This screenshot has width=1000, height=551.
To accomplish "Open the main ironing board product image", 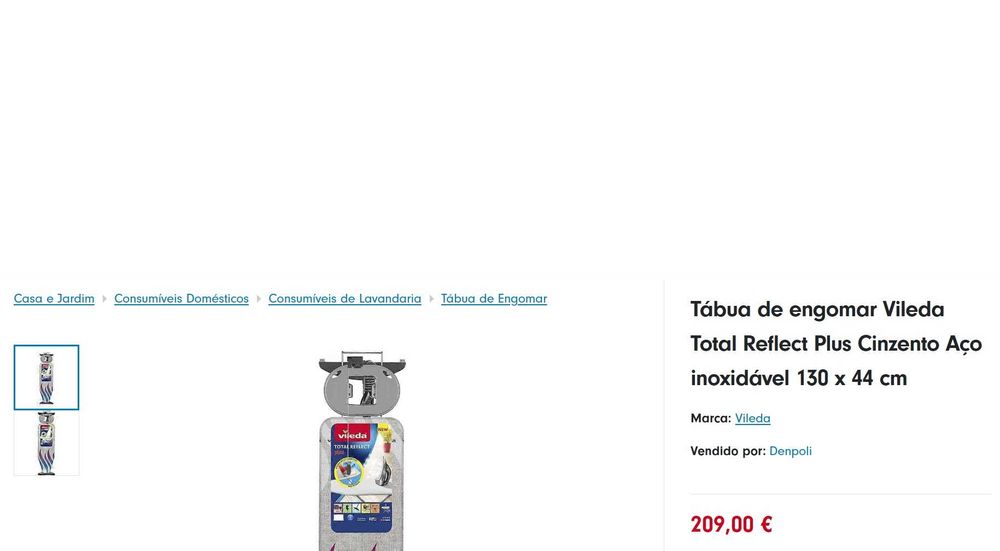I will (362, 450).
